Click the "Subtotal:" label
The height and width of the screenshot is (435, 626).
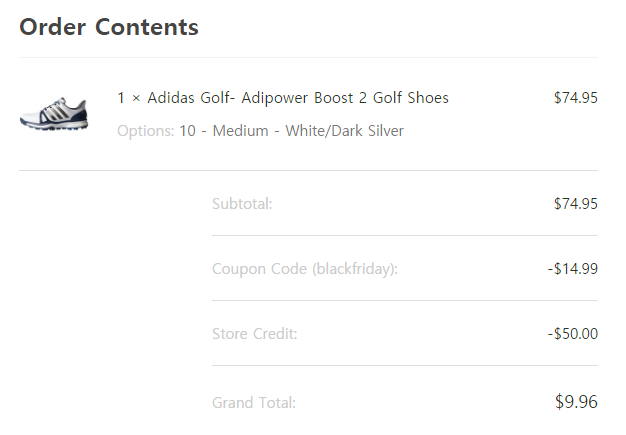(x=242, y=204)
